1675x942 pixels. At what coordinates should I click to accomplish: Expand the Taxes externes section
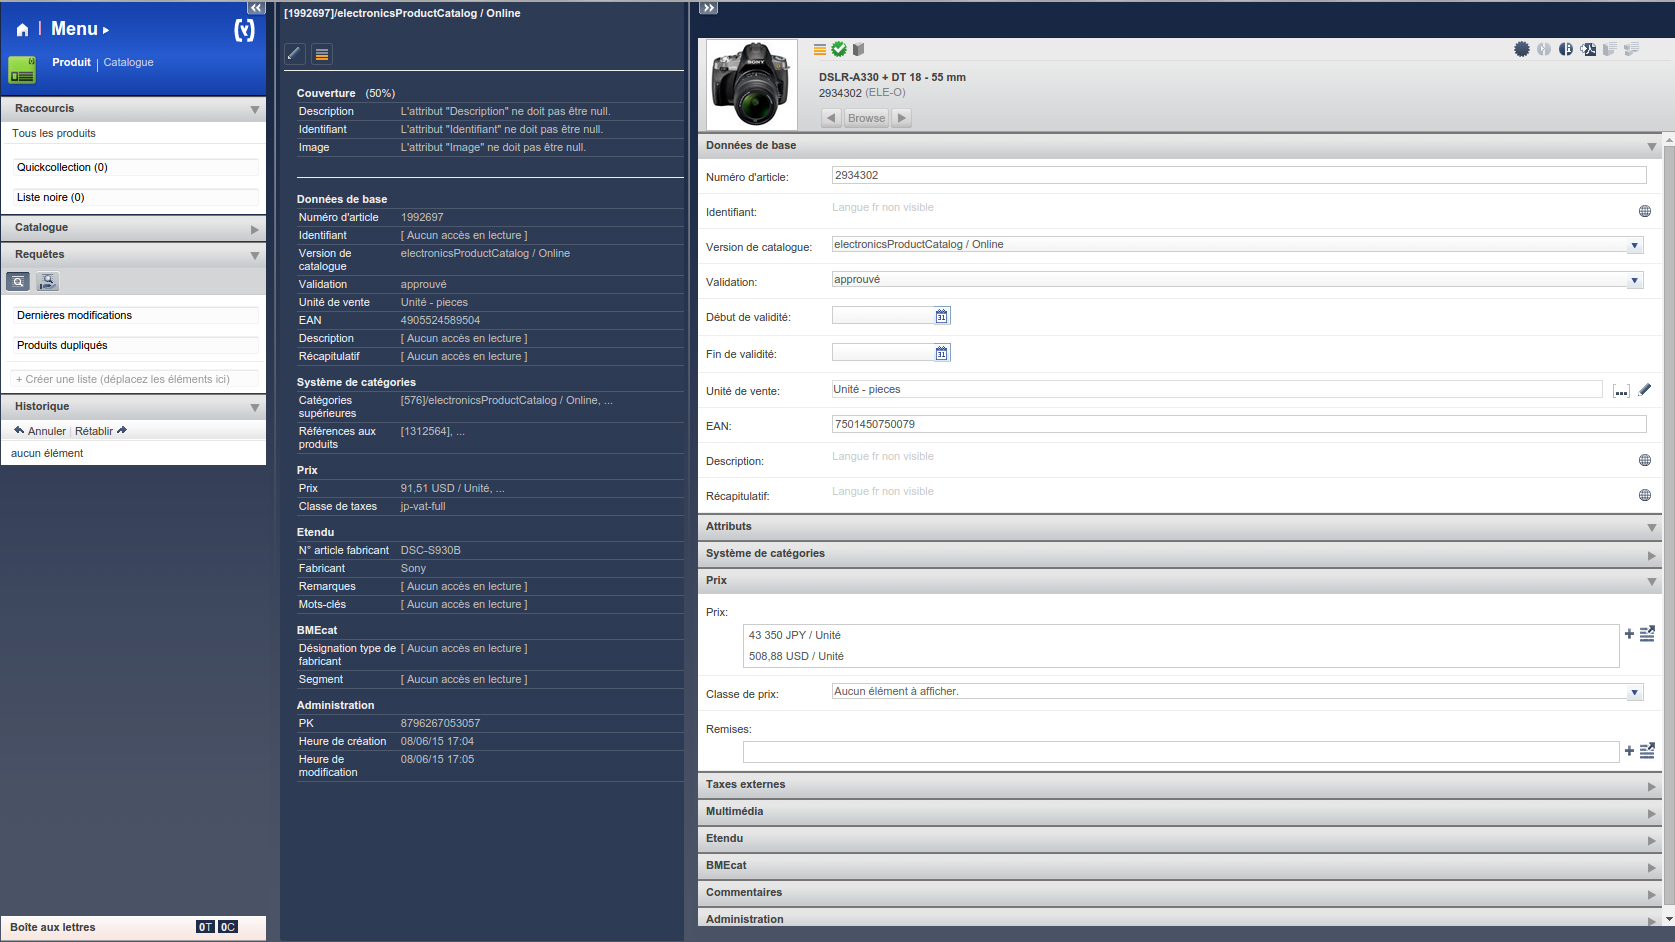[1651, 786]
